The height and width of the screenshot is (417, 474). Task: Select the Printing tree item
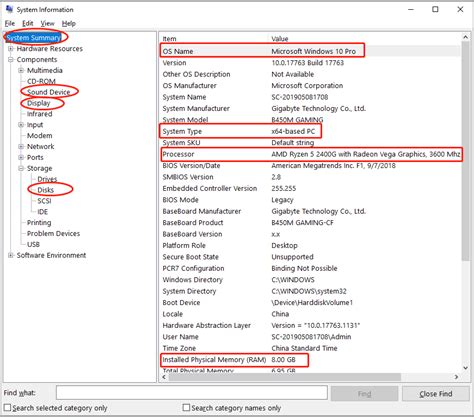click(39, 223)
